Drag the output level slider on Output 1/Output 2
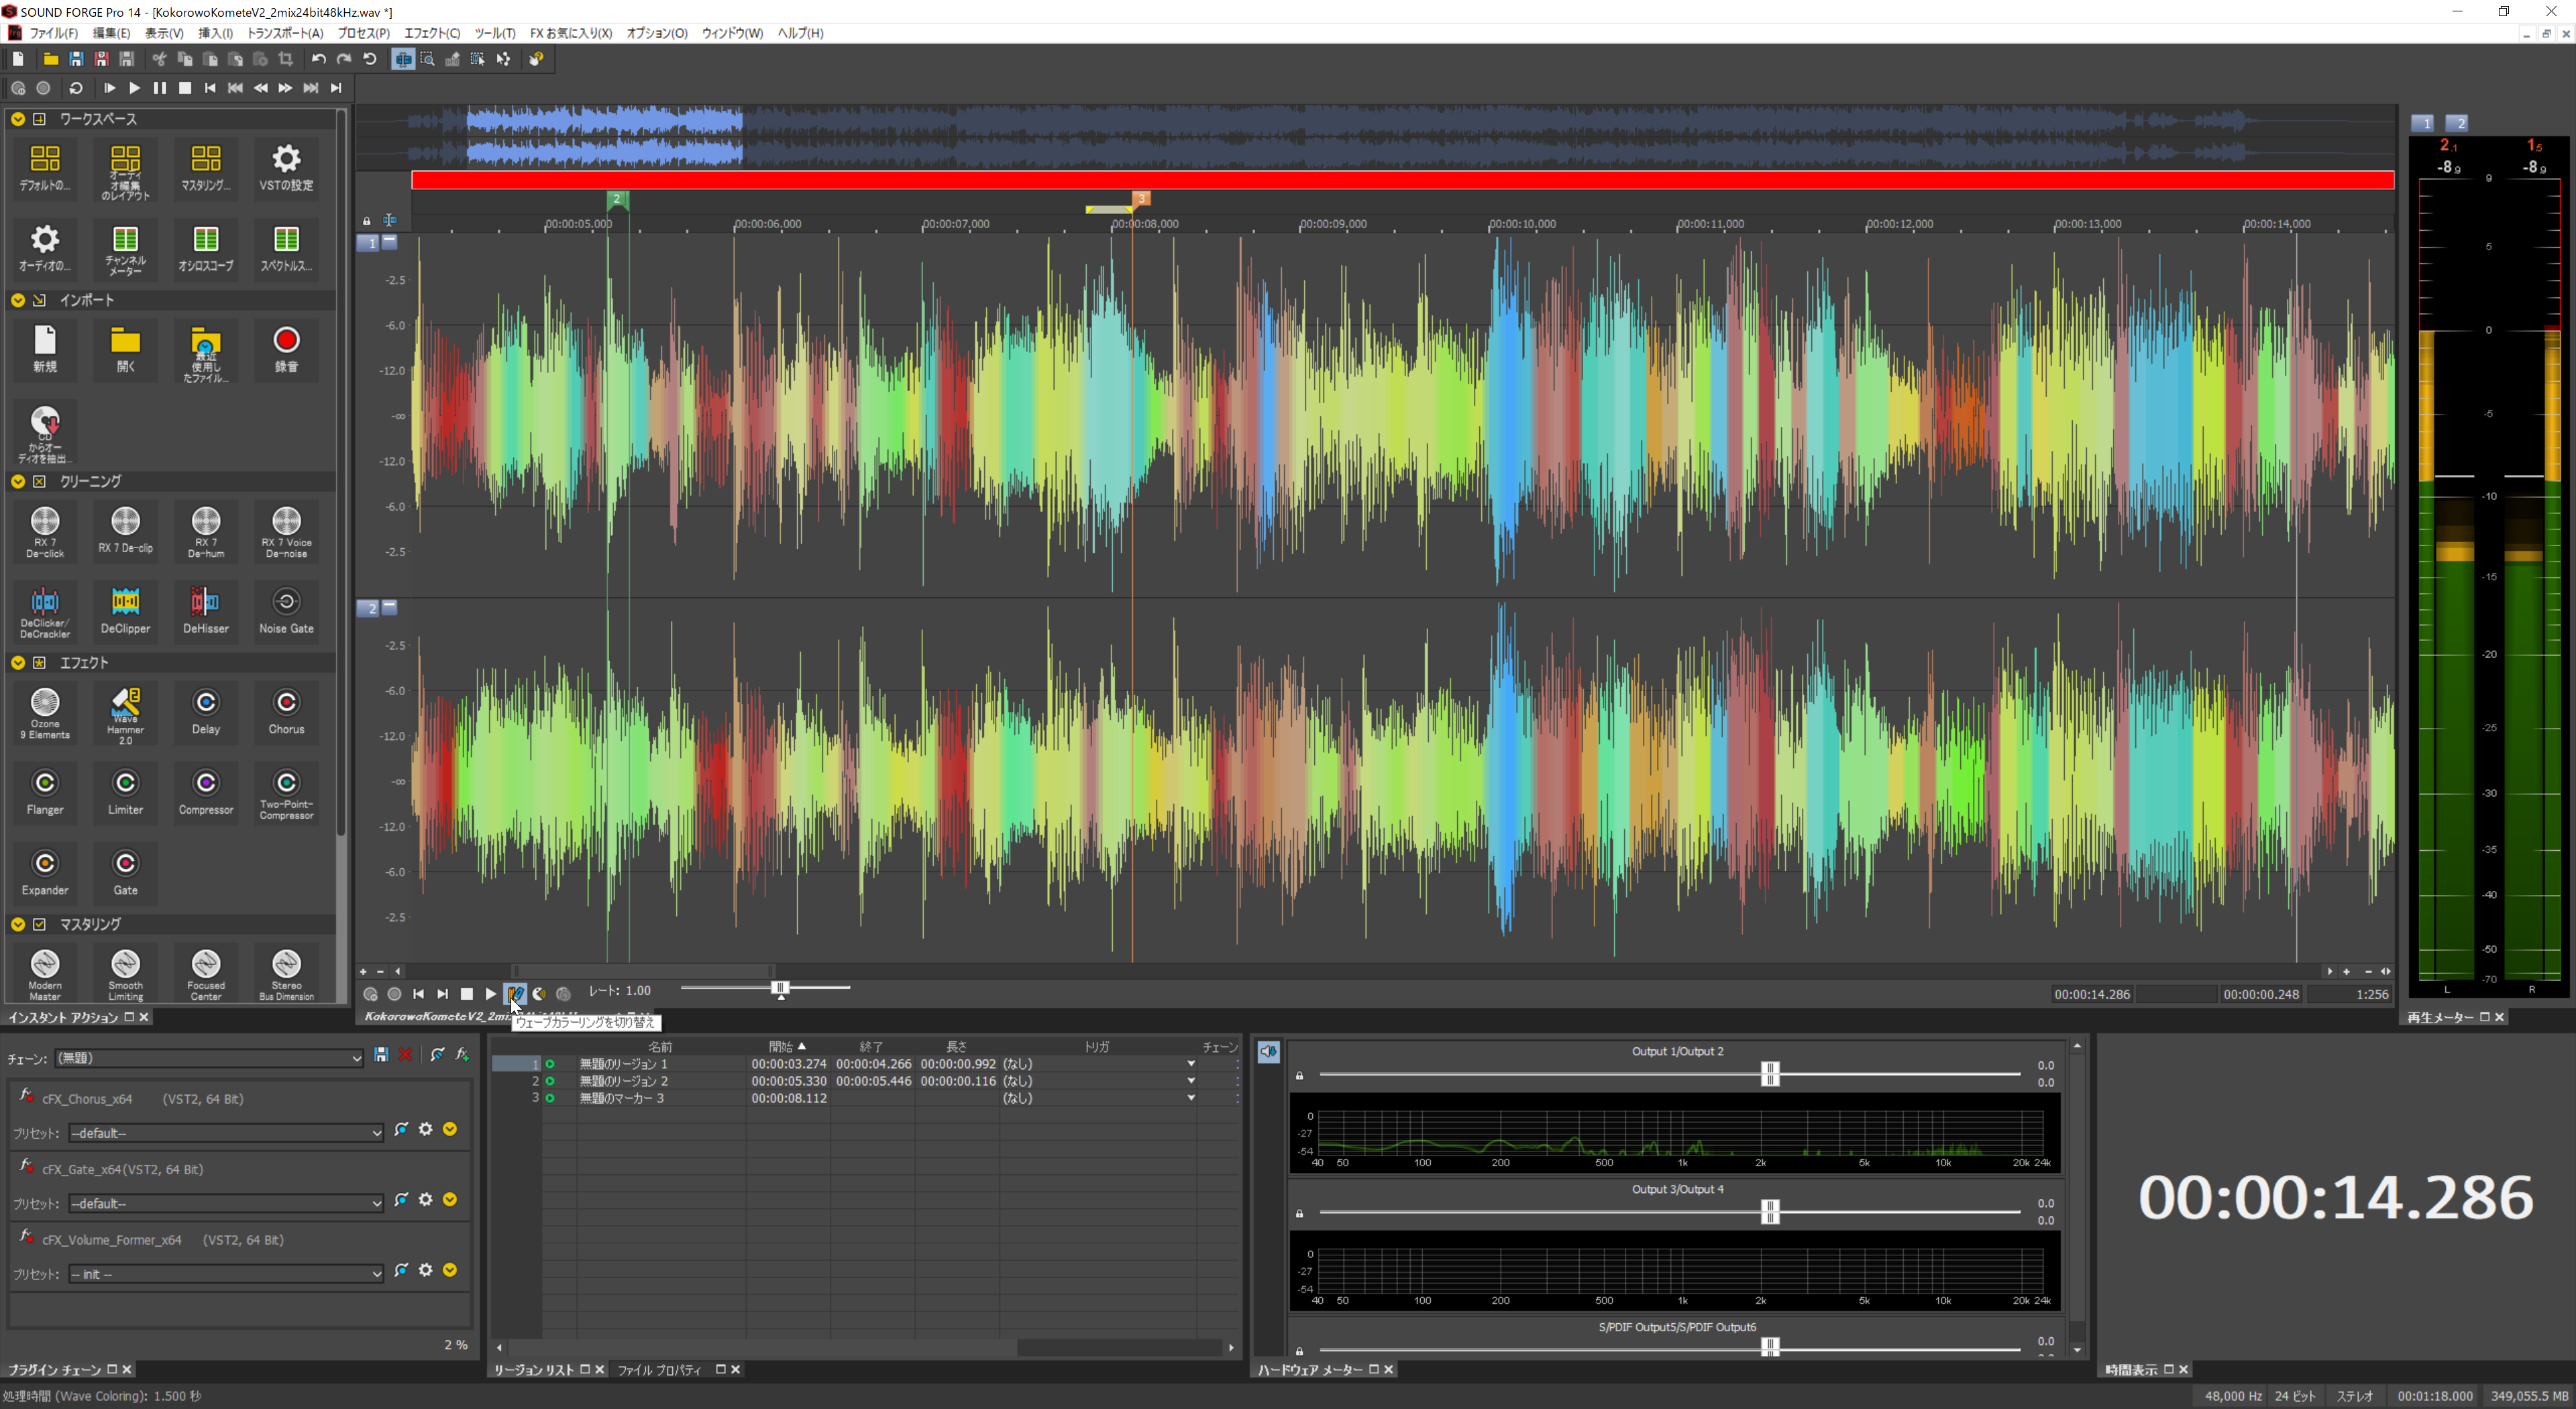Screen dimensions: 2576x1409 pyautogui.click(x=1771, y=1072)
